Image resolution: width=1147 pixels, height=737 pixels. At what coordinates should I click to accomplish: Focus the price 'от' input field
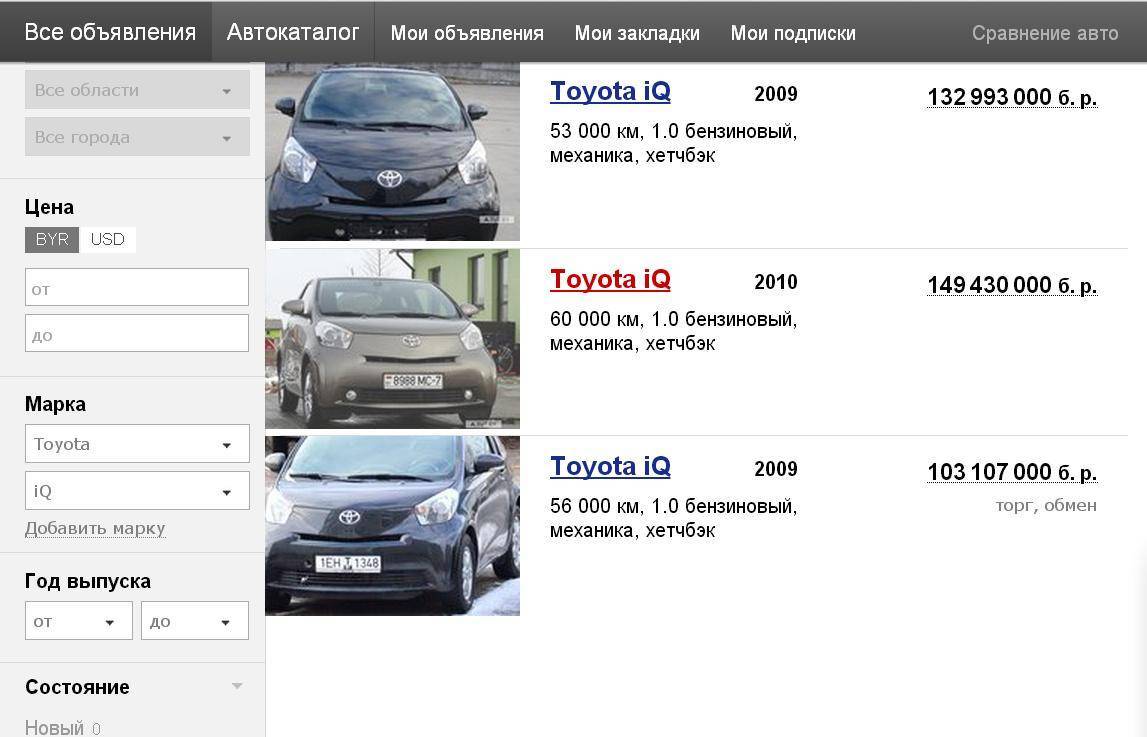tap(137, 287)
